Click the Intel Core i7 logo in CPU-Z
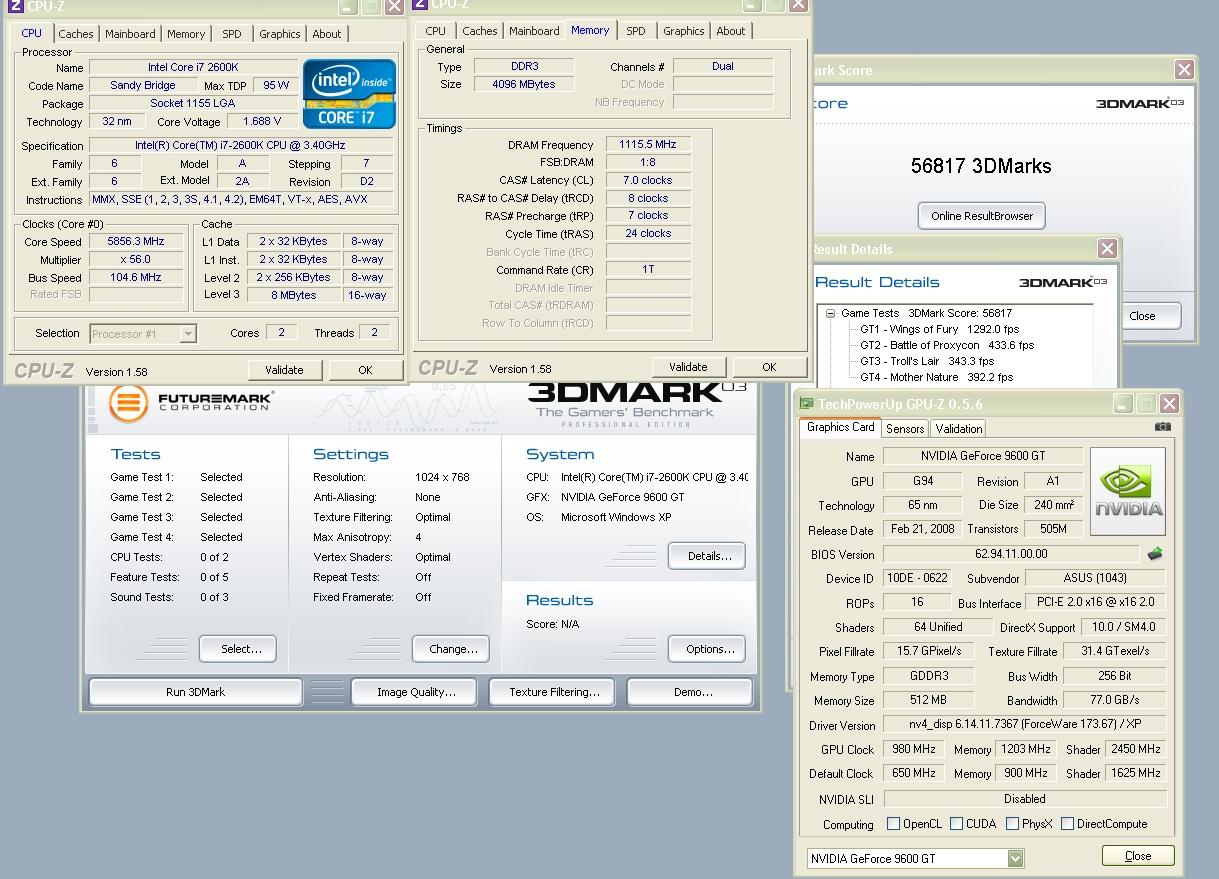The height and width of the screenshot is (879, 1219). tap(349, 93)
